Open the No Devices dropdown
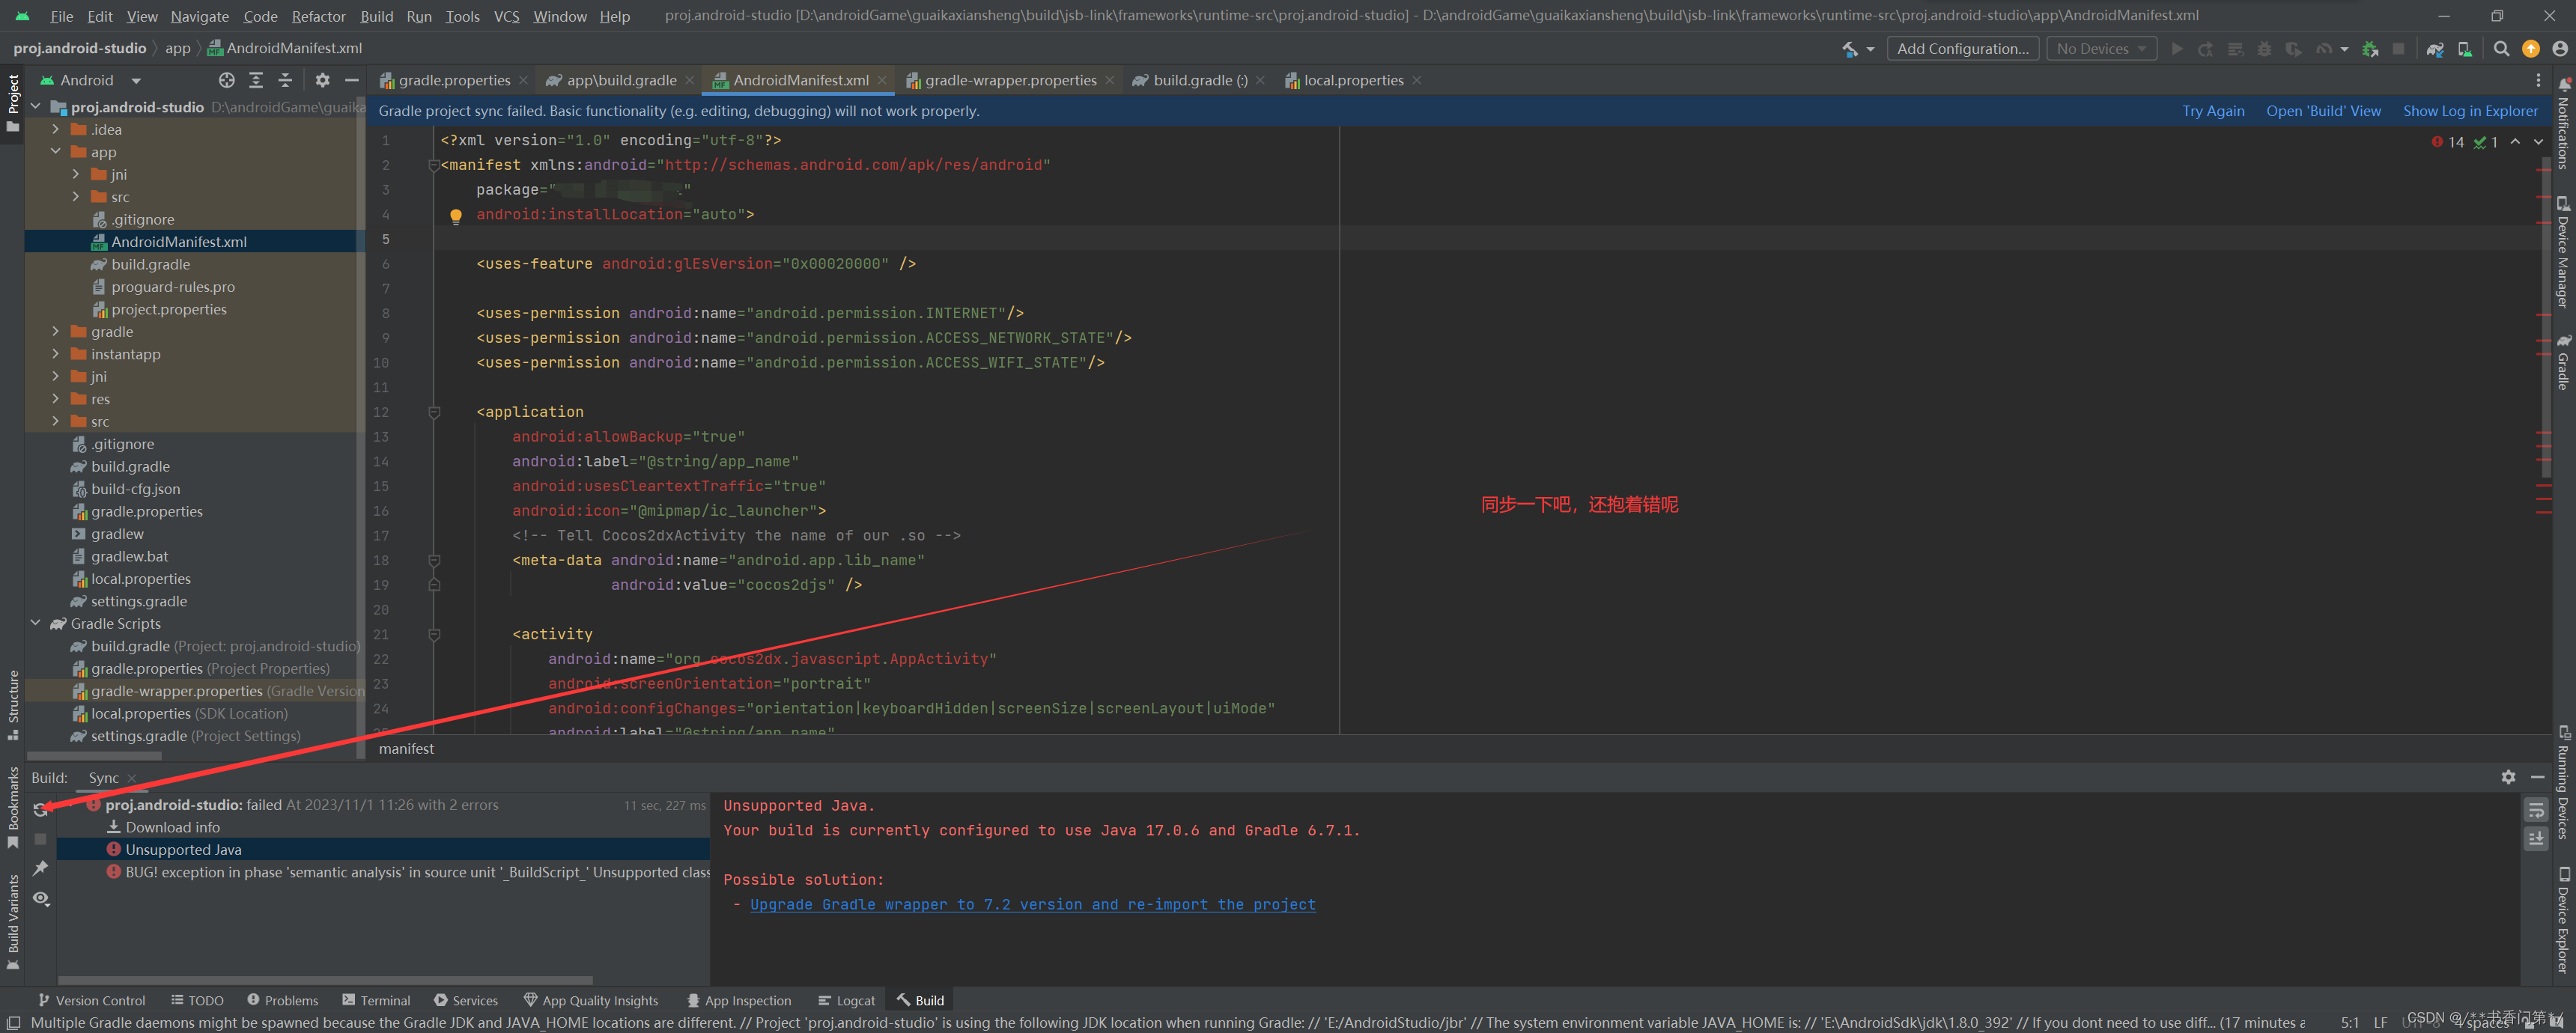This screenshot has height=1033, width=2576. point(2101,49)
